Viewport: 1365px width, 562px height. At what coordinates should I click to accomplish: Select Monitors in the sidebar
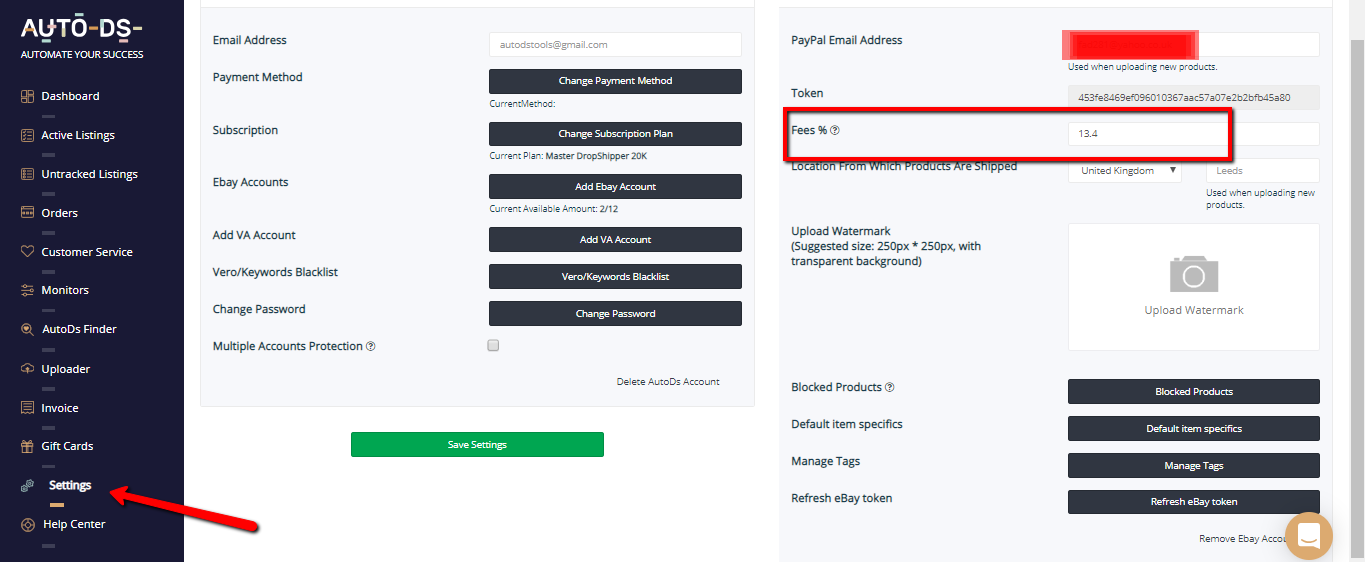click(65, 290)
